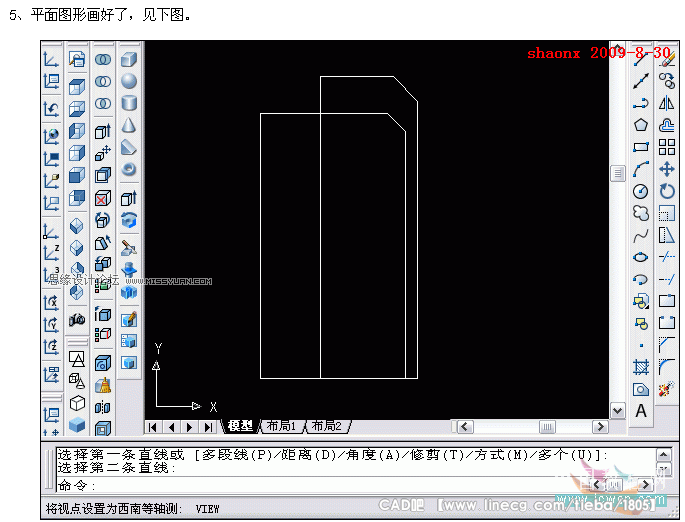
Task: Select the Torus solid tool
Action: [128, 169]
